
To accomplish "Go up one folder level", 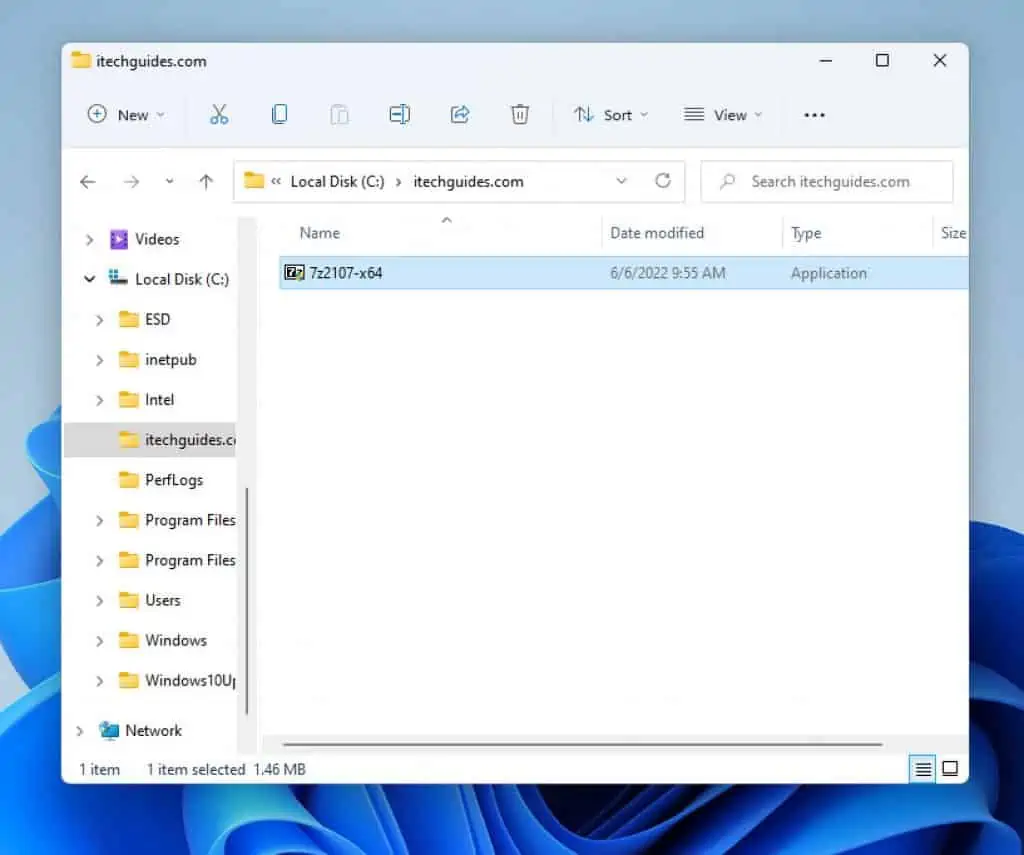I will (x=206, y=182).
